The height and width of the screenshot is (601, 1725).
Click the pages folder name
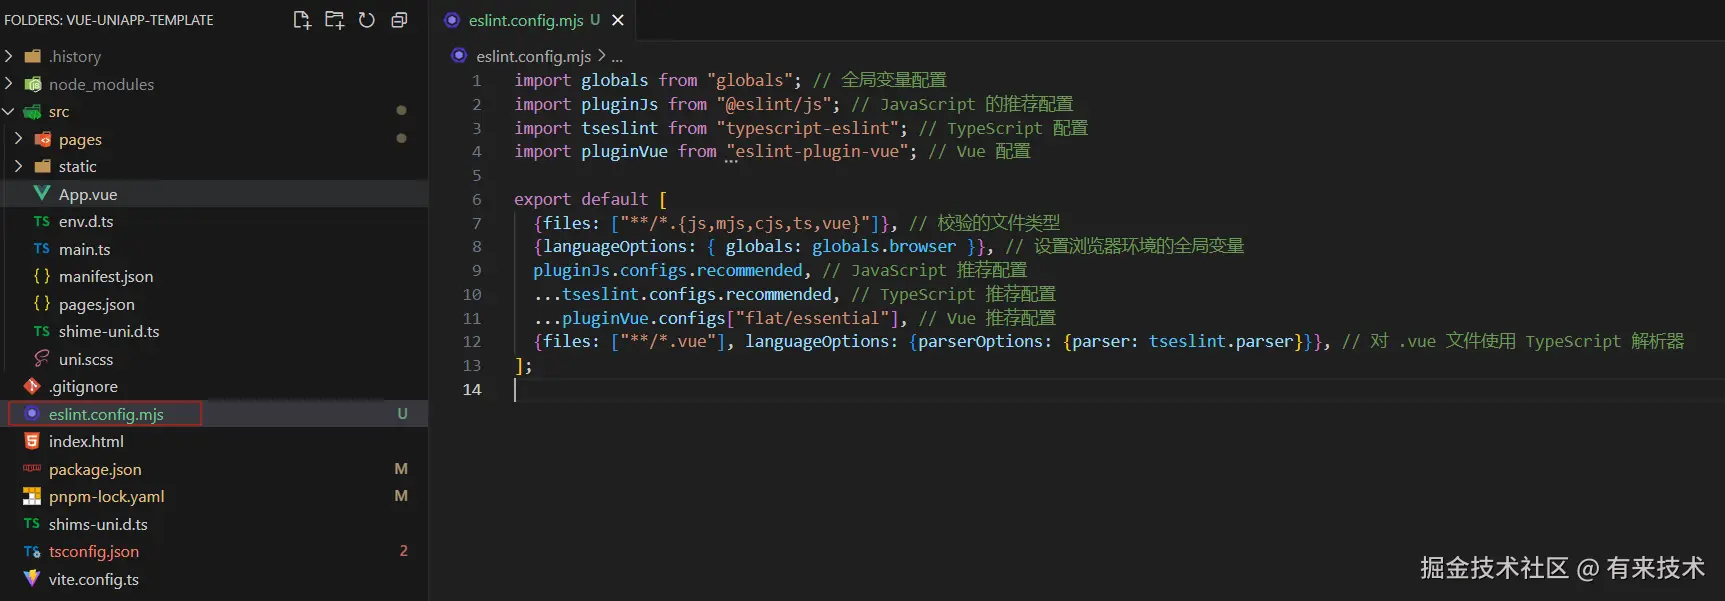coord(80,139)
